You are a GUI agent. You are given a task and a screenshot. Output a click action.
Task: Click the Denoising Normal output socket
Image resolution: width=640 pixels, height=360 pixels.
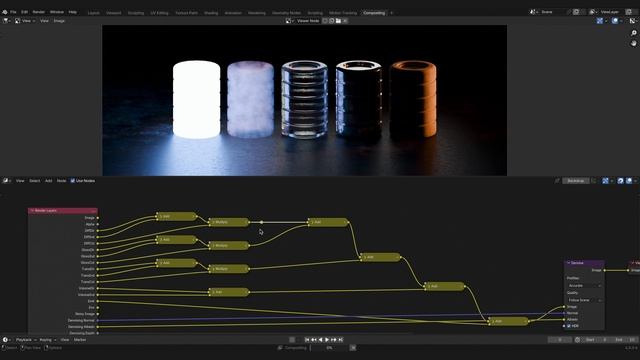(x=98, y=320)
